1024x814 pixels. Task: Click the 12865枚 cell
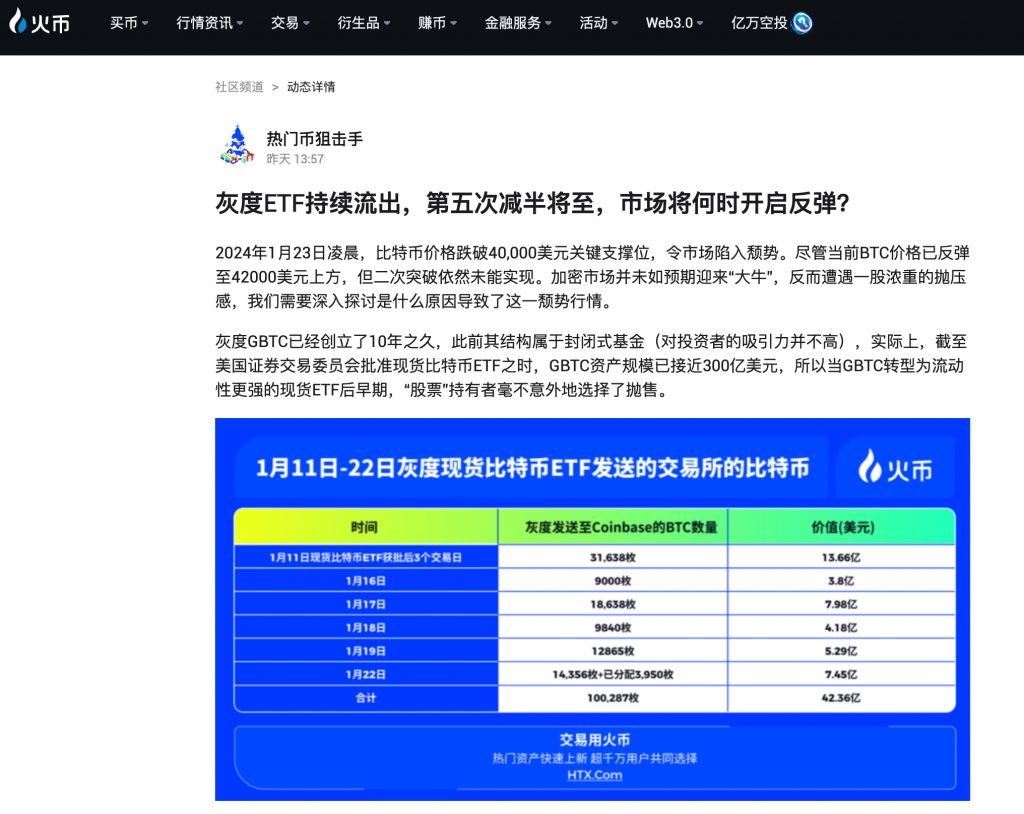(x=613, y=651)
